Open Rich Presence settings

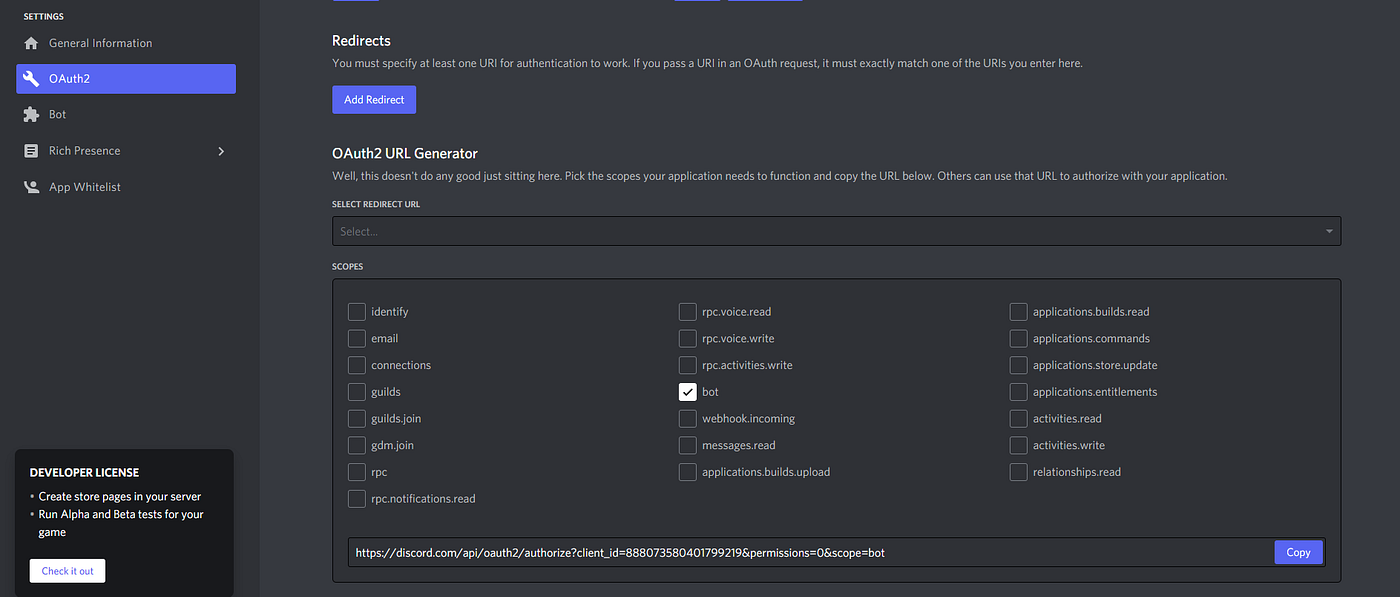coord(126,151)
